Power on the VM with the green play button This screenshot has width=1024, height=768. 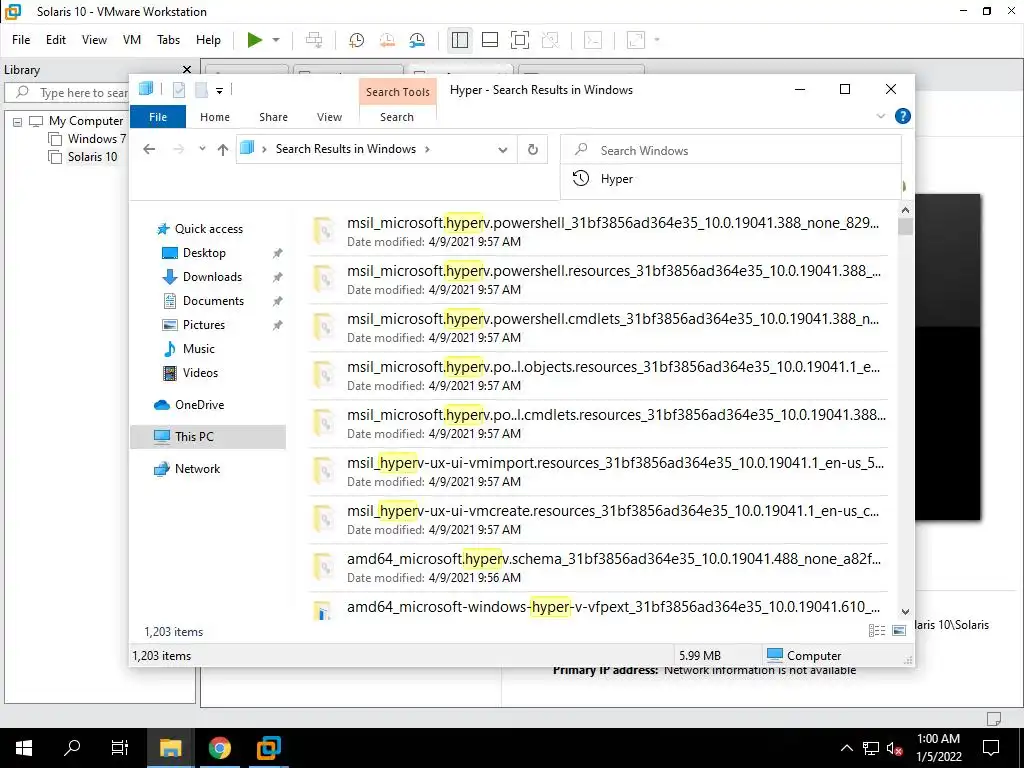(x=255, y=40)
